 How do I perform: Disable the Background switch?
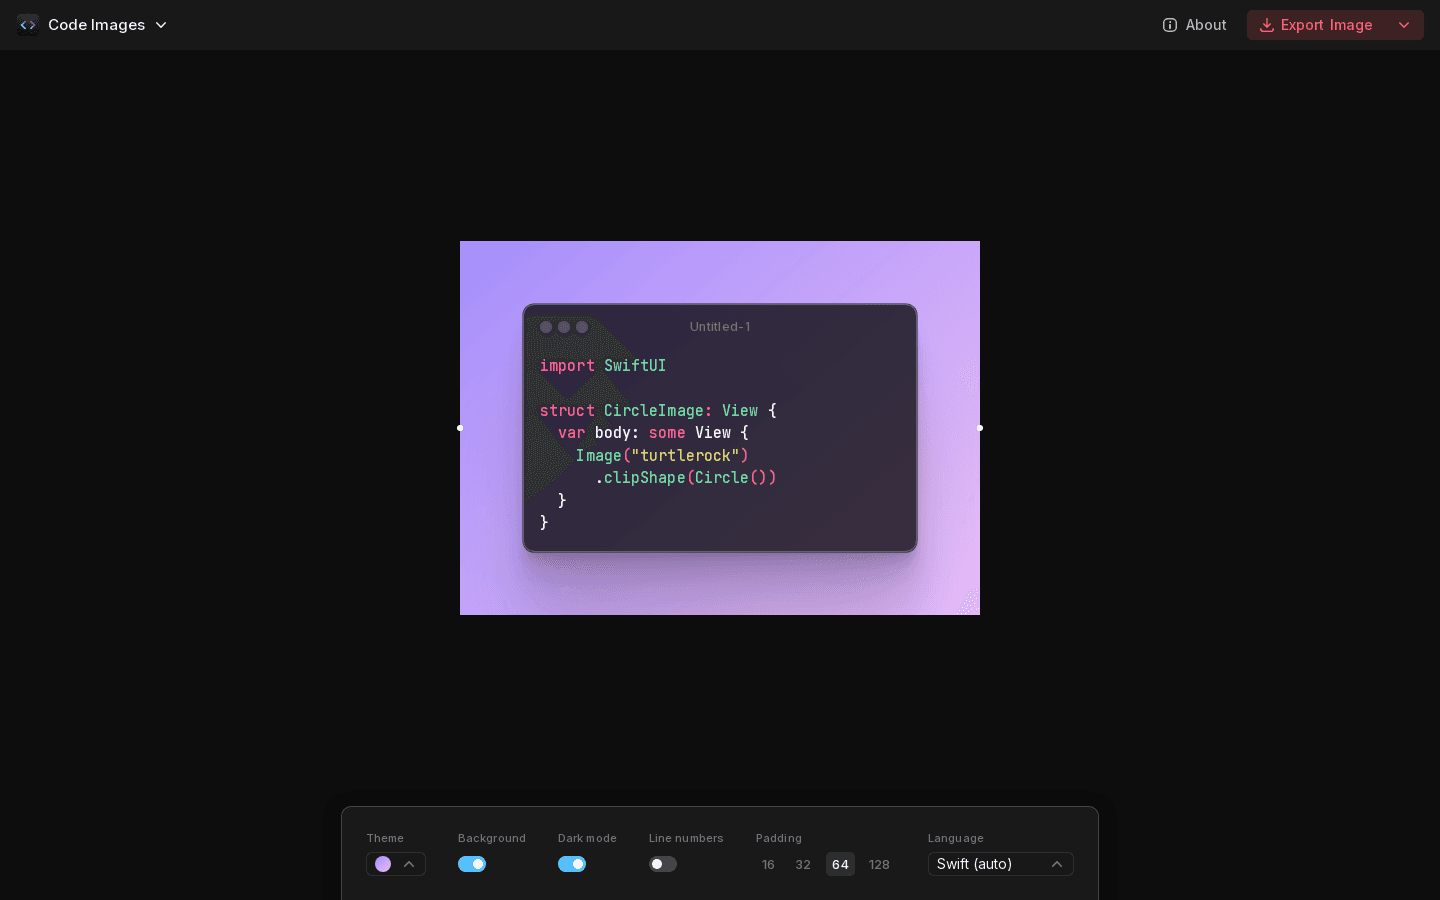click(x=472, y=864)
